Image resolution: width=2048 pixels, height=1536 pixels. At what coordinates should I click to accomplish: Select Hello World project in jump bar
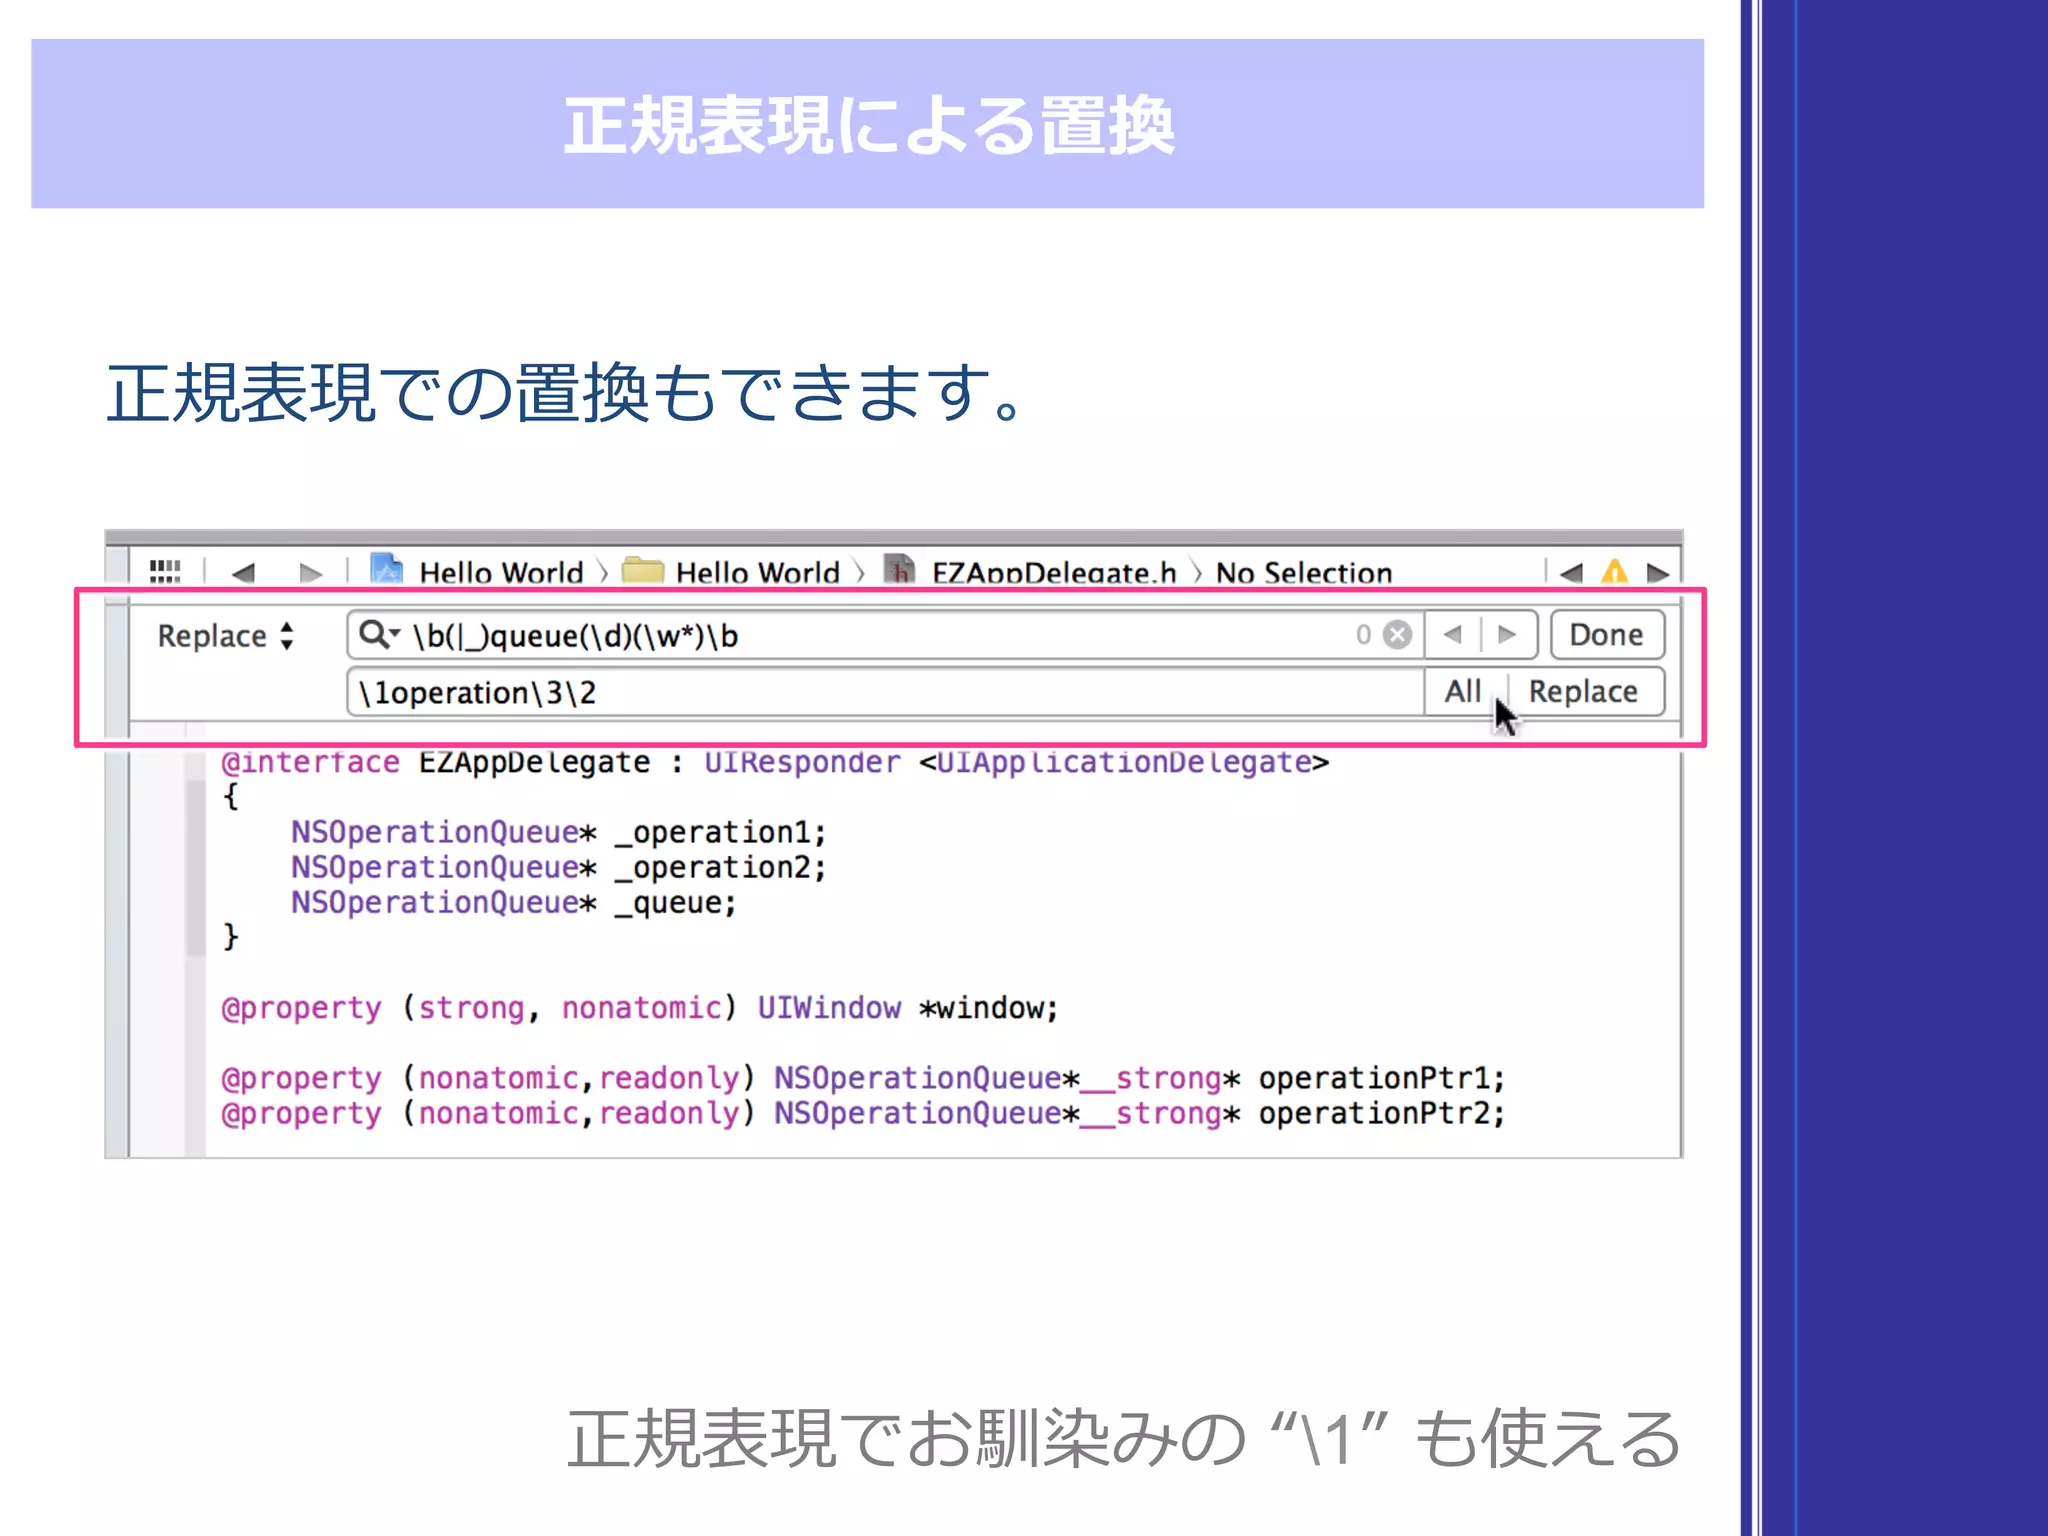(x=477, y=572)
